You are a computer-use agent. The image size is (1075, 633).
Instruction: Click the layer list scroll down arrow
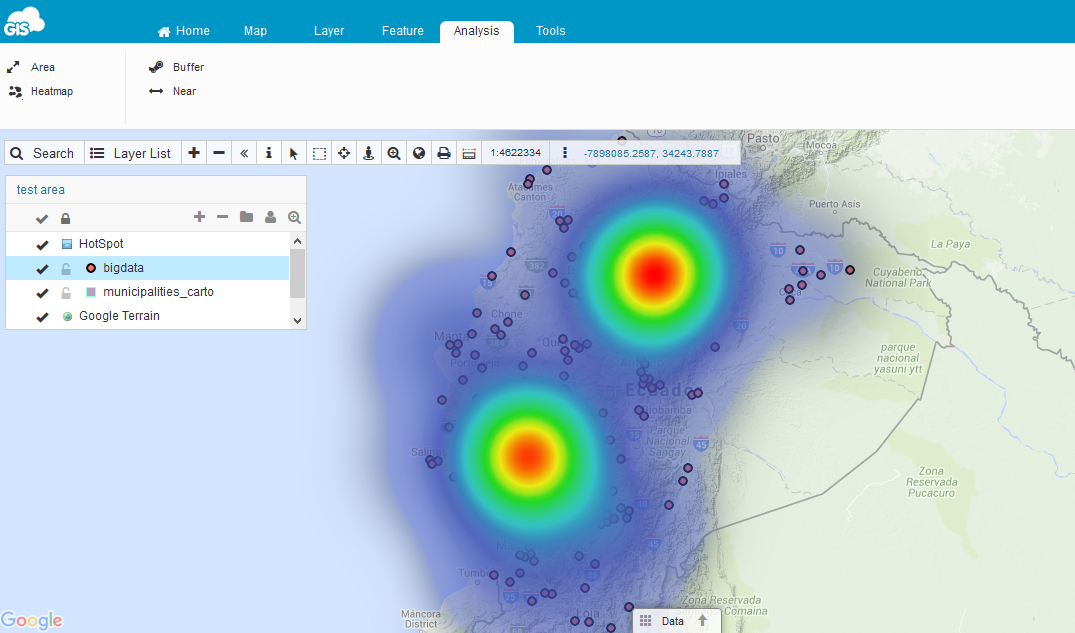tap(297, 320)
